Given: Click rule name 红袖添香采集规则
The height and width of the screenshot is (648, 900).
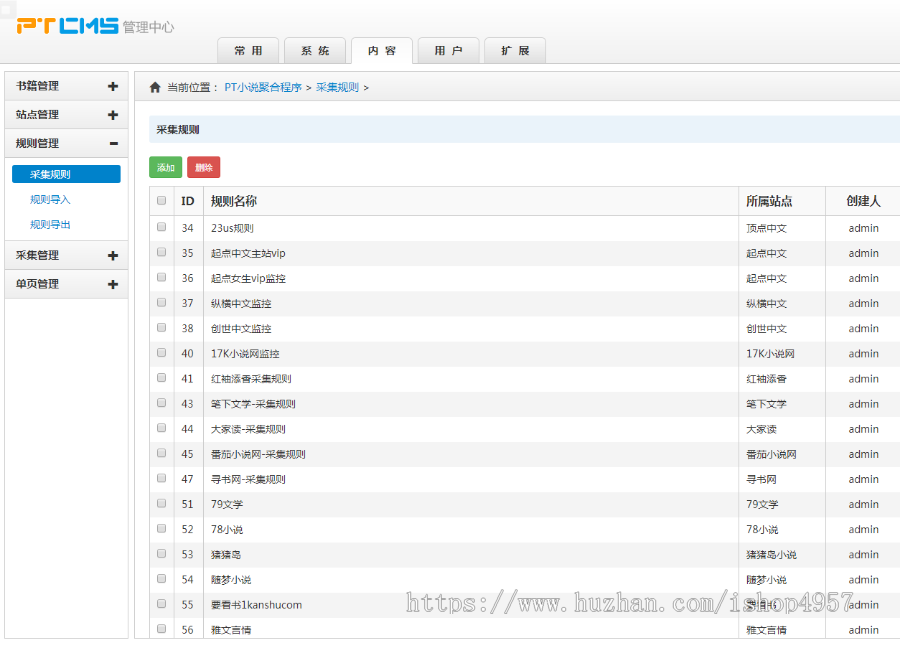Looking at the screenshot, I should point(251,379).
